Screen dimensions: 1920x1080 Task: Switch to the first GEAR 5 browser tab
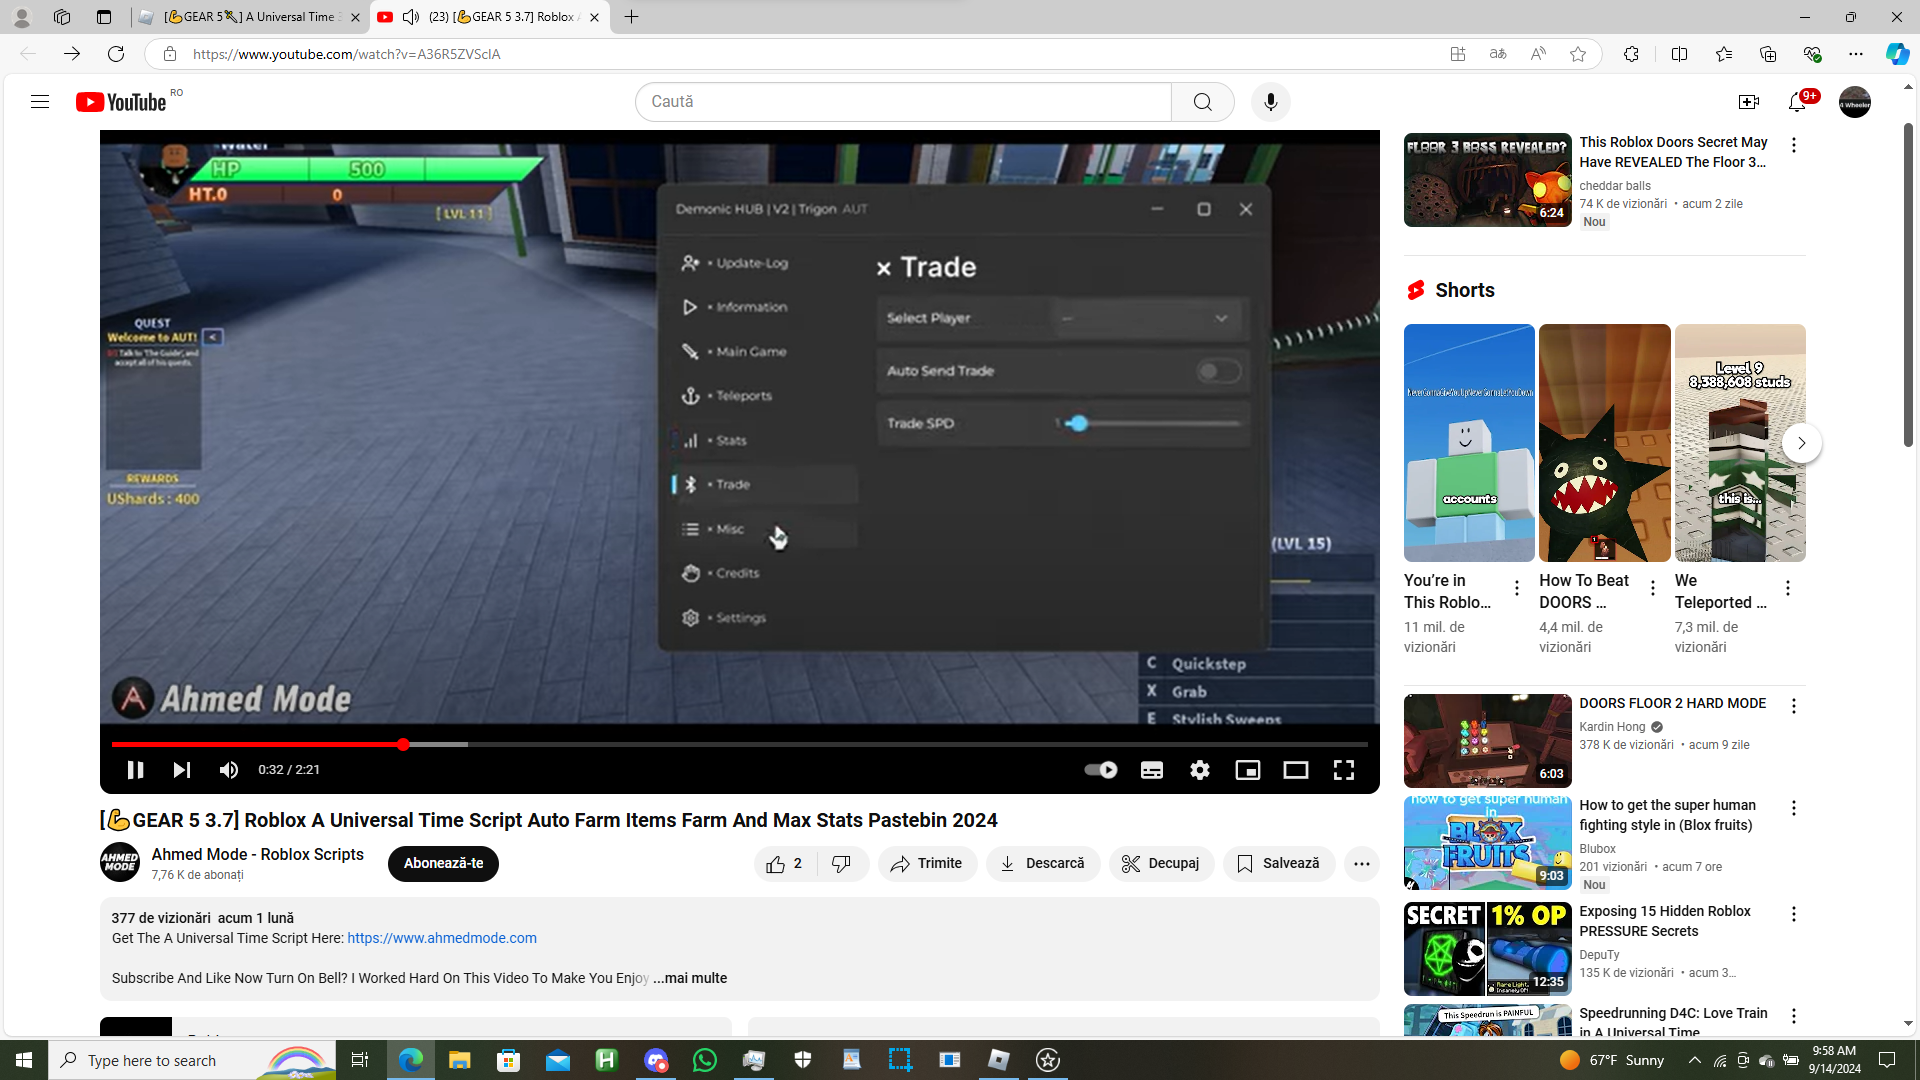tap(250, 17)
